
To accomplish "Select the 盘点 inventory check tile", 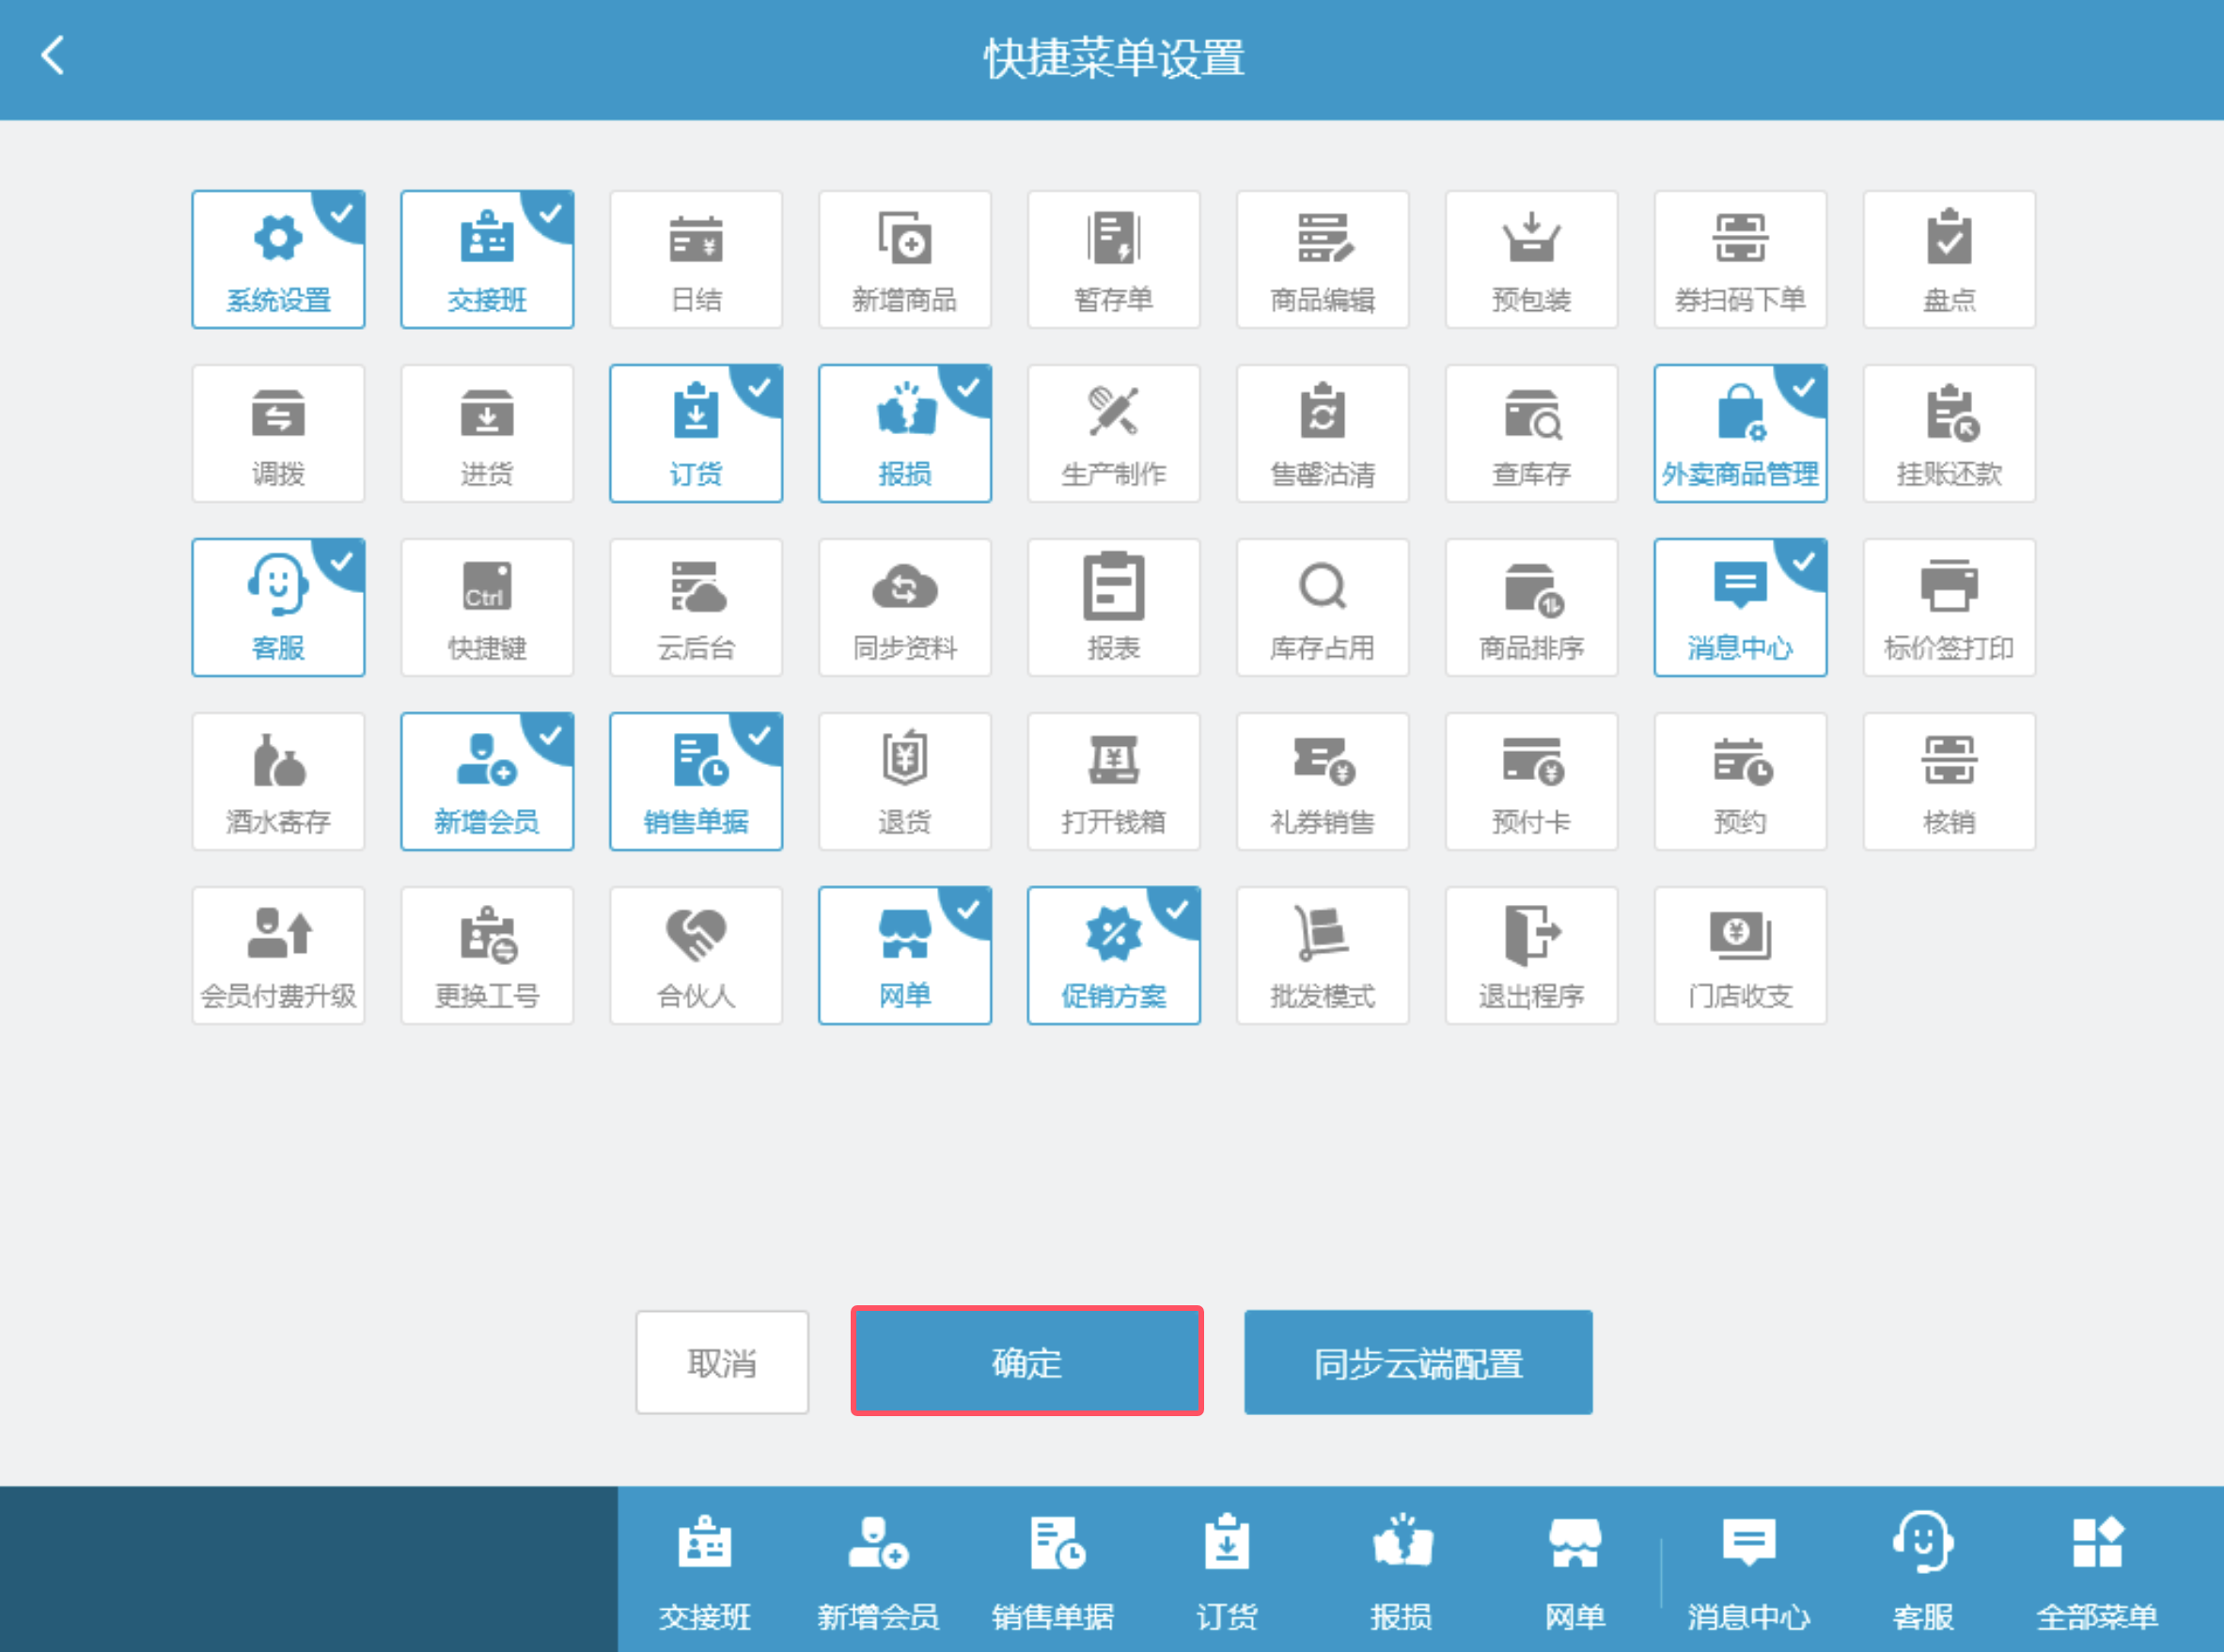I will click(x=1948, y=260).
